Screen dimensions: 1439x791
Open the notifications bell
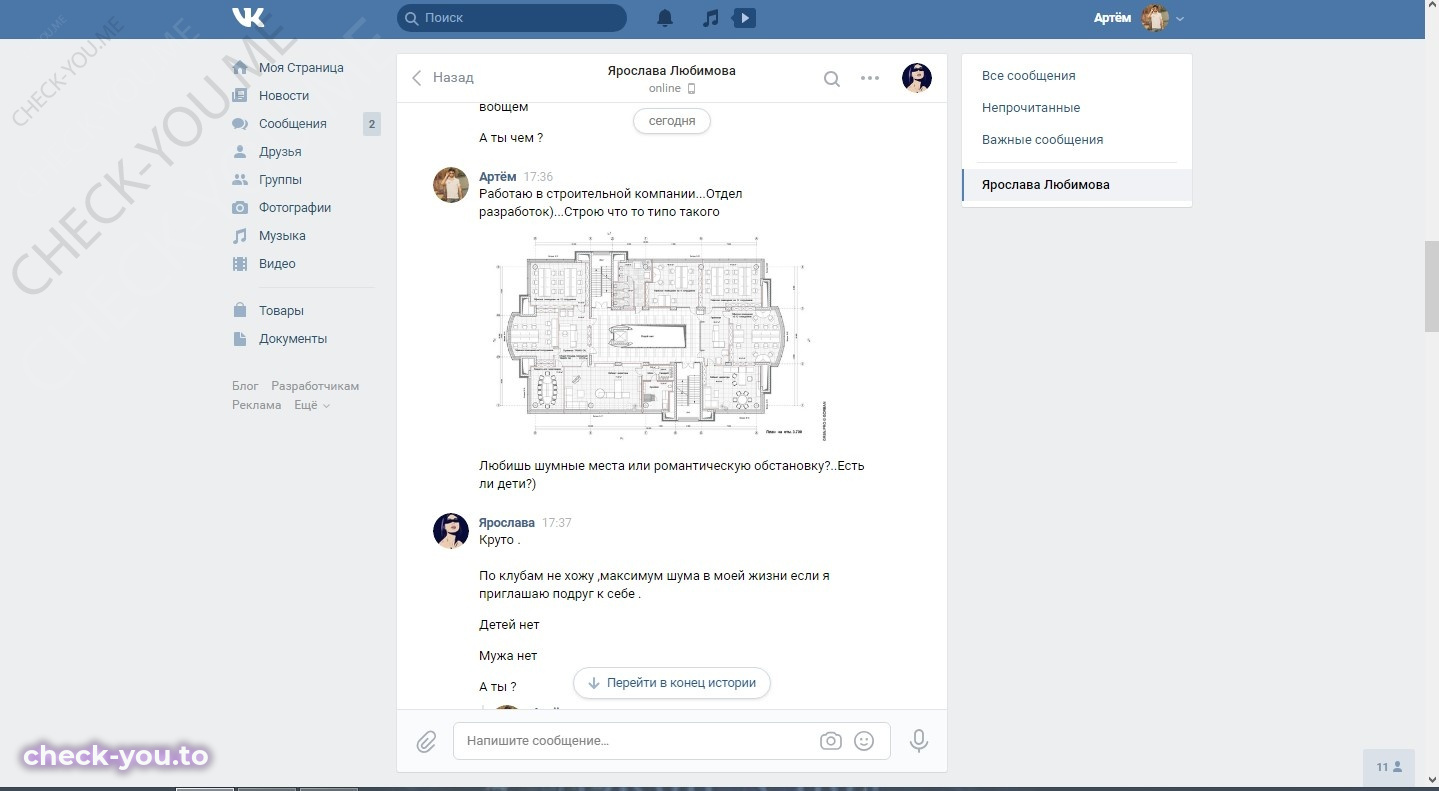coord(665,18)
